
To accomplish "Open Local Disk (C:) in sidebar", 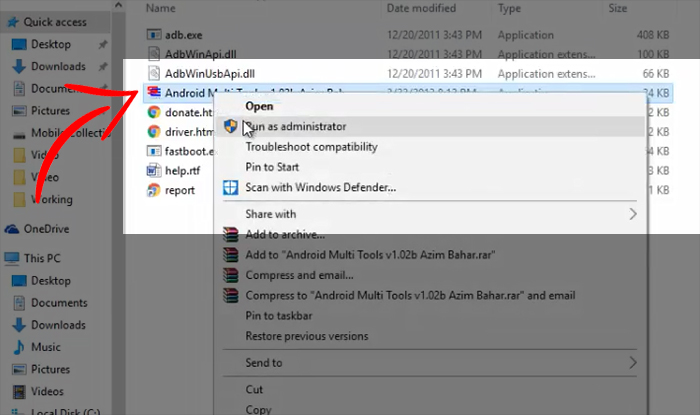I will (x=66, y=411).
